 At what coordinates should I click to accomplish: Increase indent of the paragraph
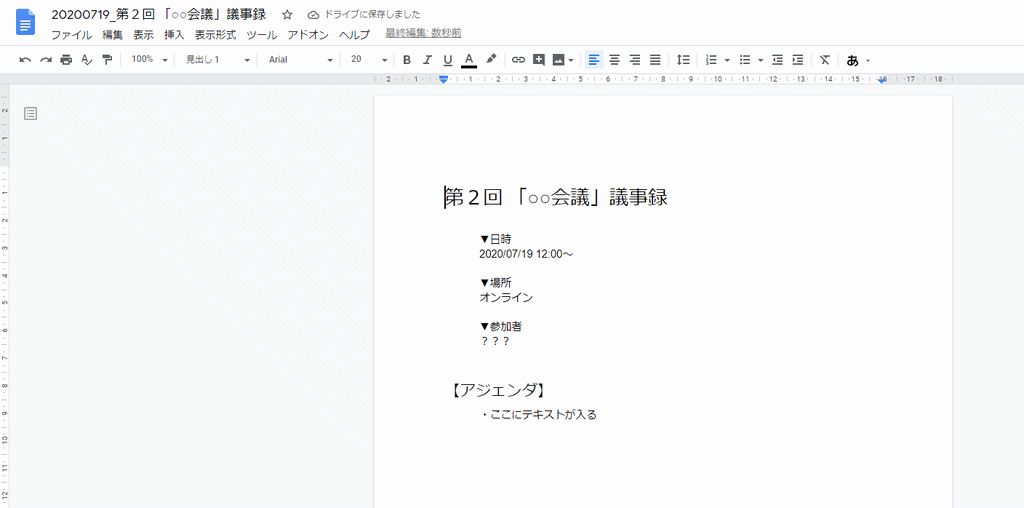[x=798, y=60]
